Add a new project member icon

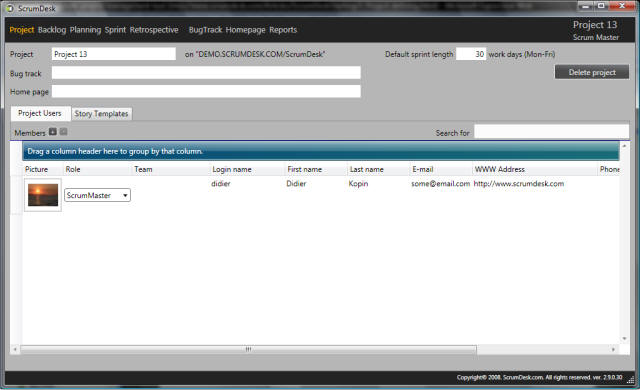(x=53, y=132)
